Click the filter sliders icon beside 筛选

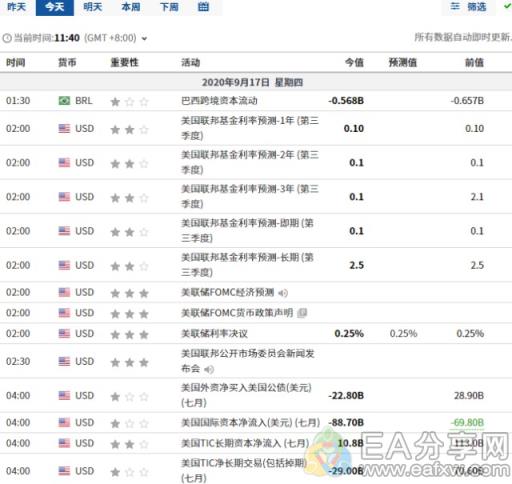pyautogui.click(x=455, y=6)
